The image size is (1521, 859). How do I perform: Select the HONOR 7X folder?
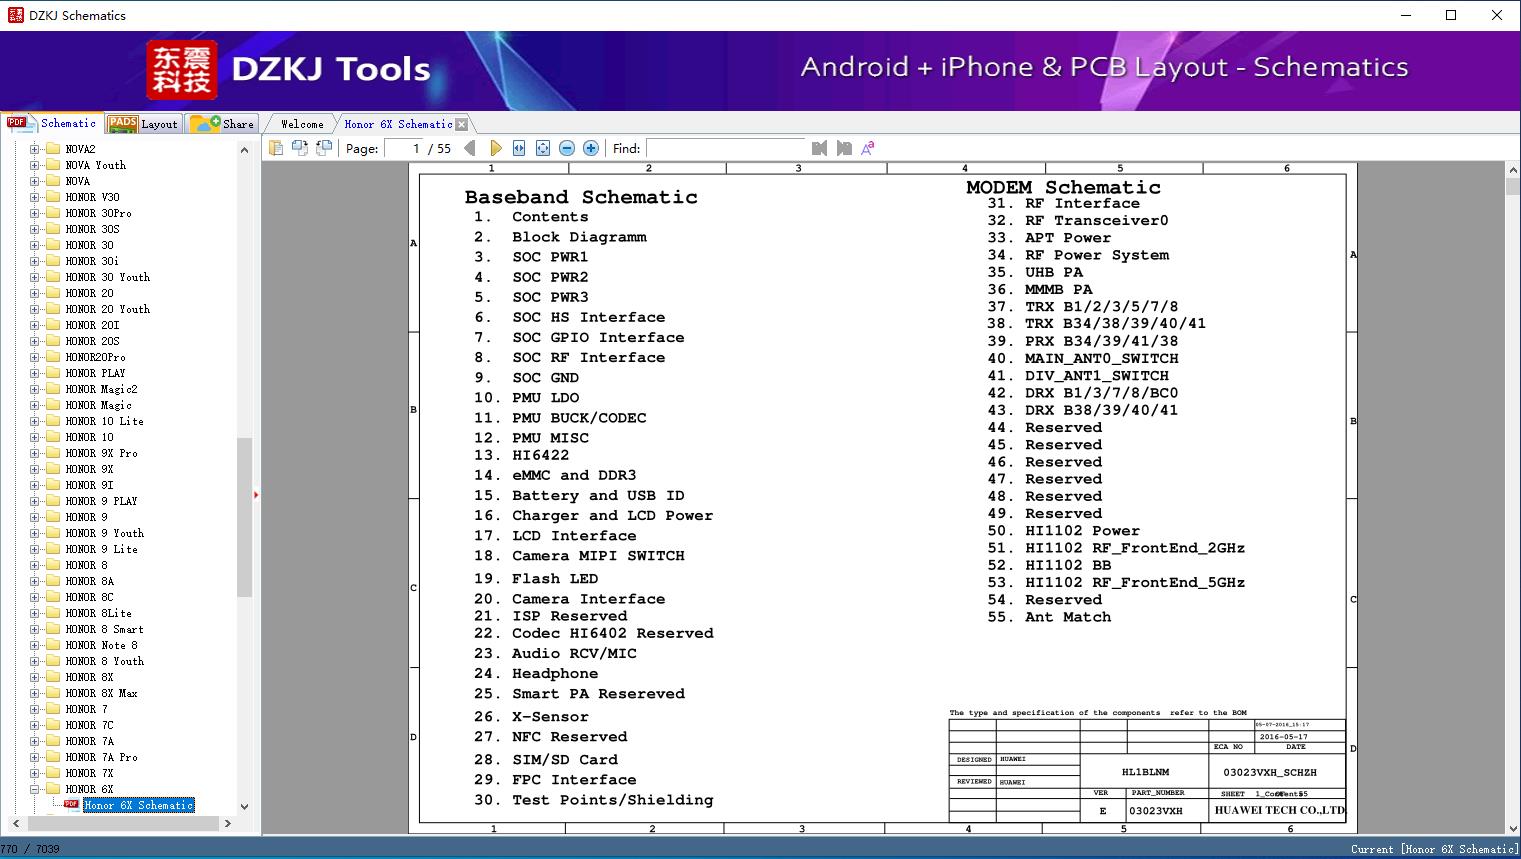(x=89, y=773)
